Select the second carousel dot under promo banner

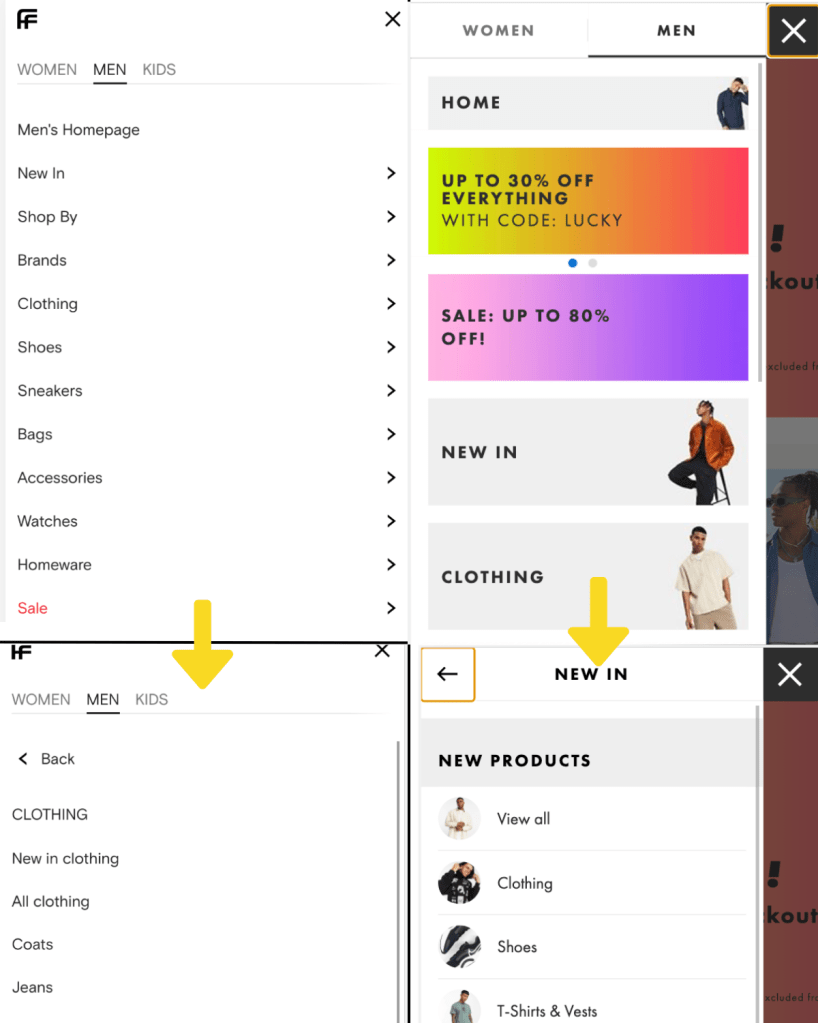click(x=592, y=263)
